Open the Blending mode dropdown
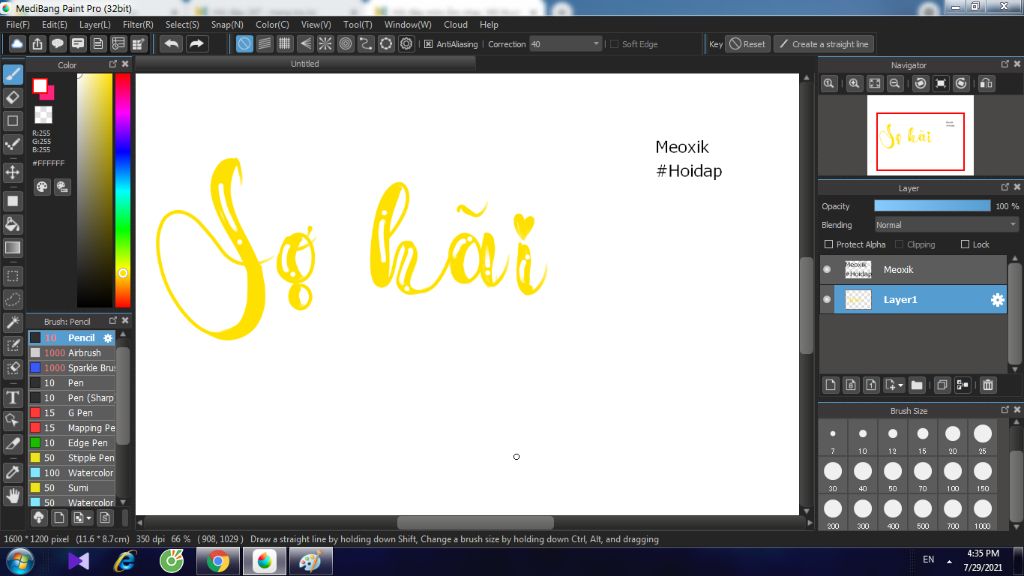Viewport: 1024px width, 576px height. 946,225
